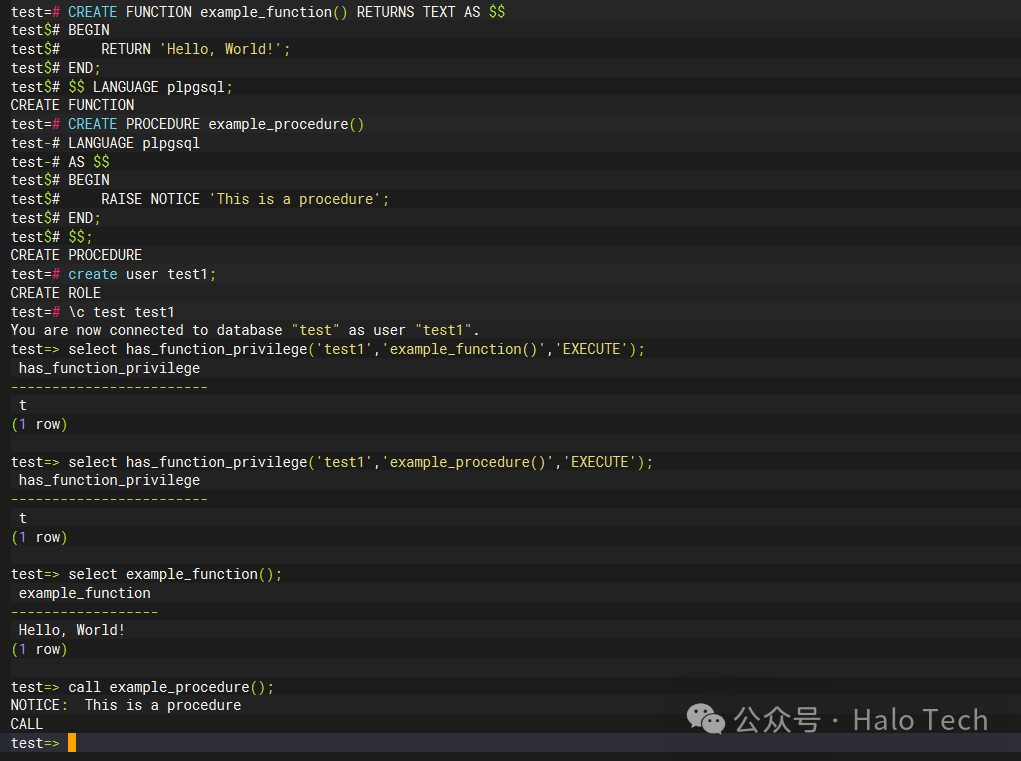Click the 'CREATE PROCEDURE example_procedure()' command
Viewport: 1021px width, 761px height.
click(188, 124)
